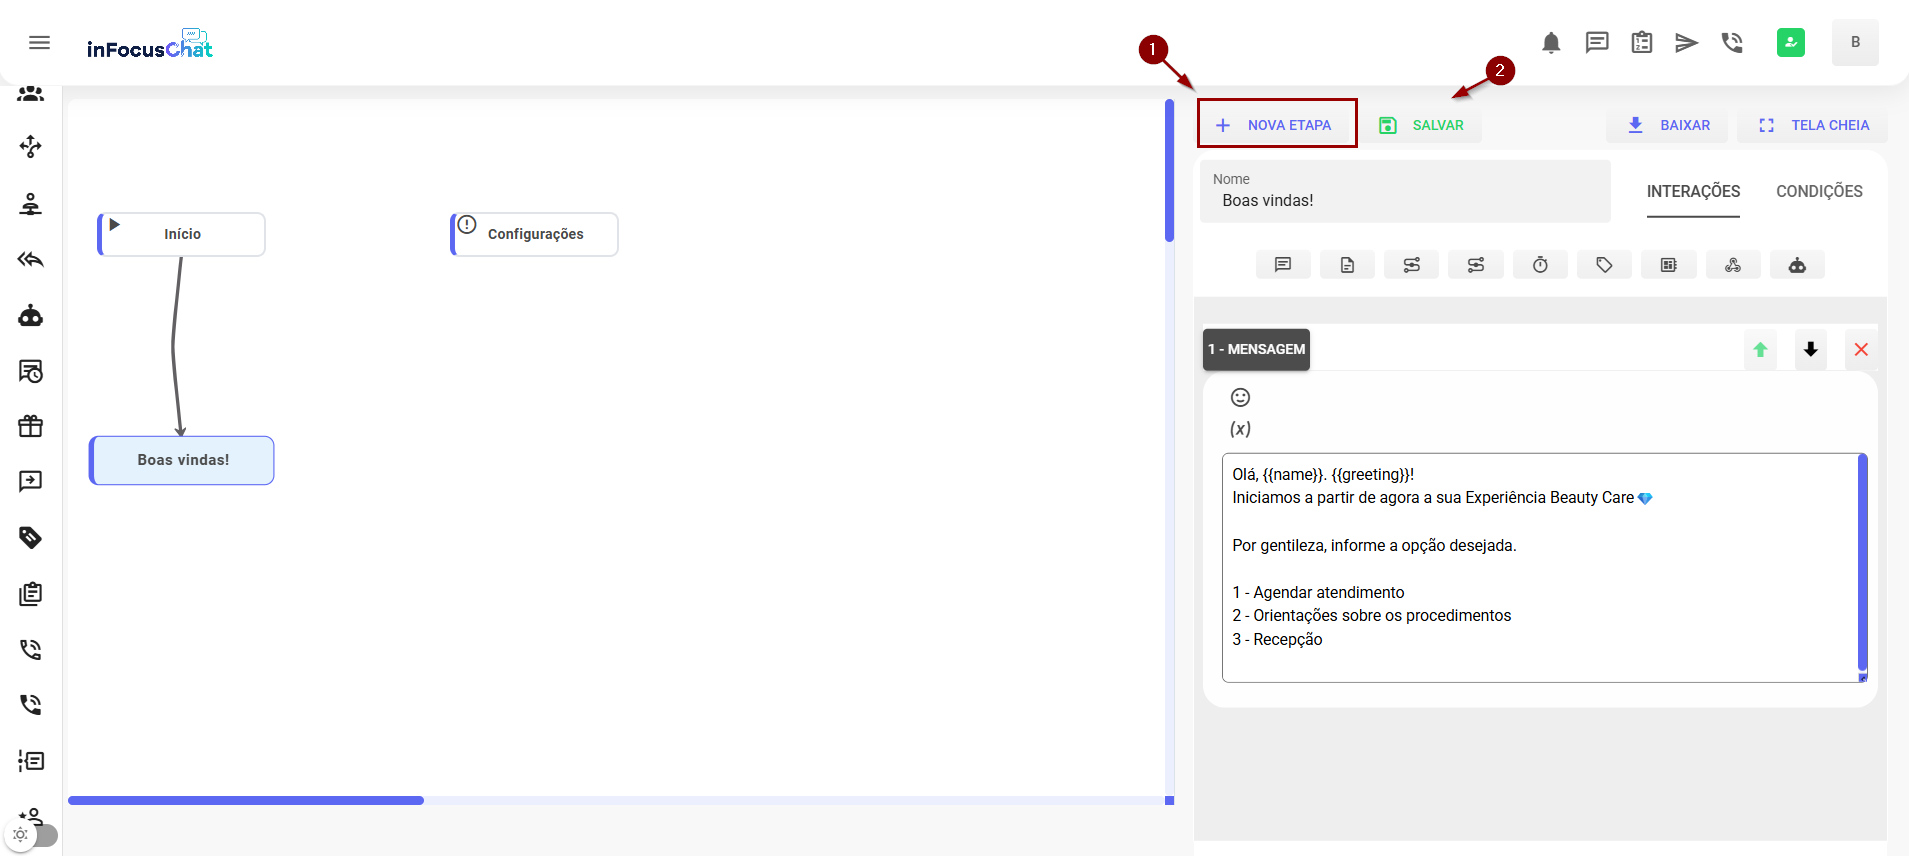Click the notifications bell icon

point(1551,43)
